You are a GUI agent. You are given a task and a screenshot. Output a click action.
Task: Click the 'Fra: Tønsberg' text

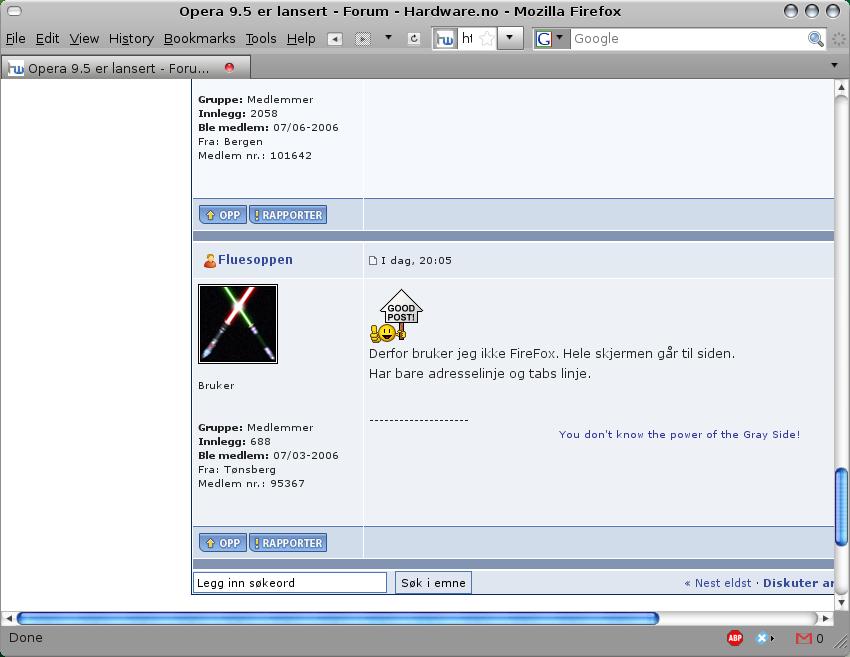(x=237, y=469)
